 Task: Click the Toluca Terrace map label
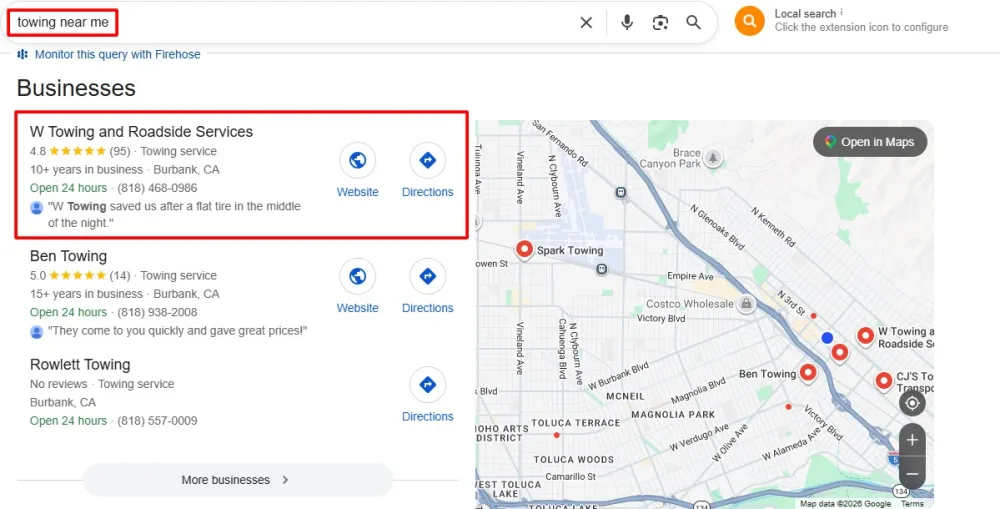(x=575, y=423)
